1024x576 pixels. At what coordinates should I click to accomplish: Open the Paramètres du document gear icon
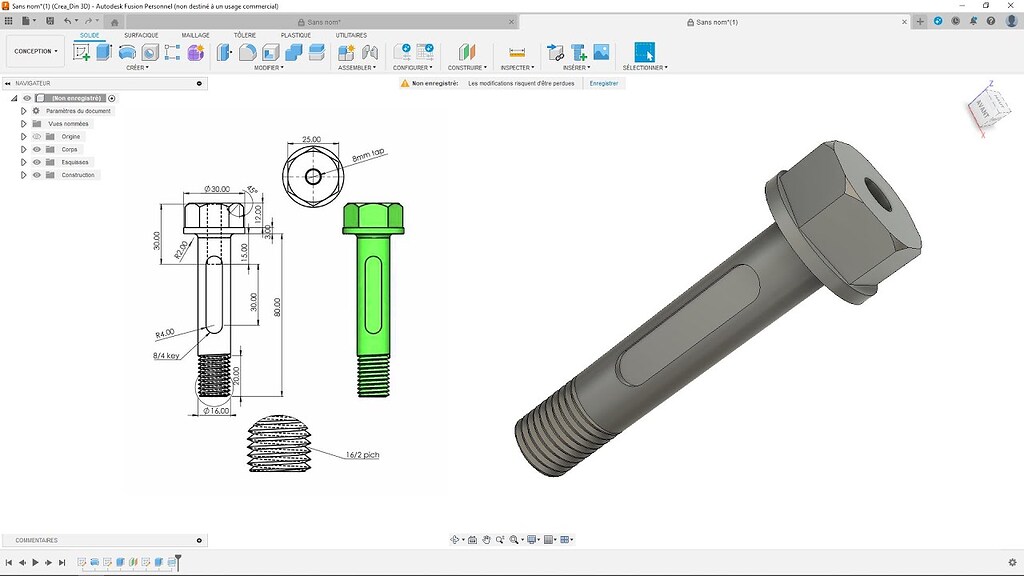point(36,110)
